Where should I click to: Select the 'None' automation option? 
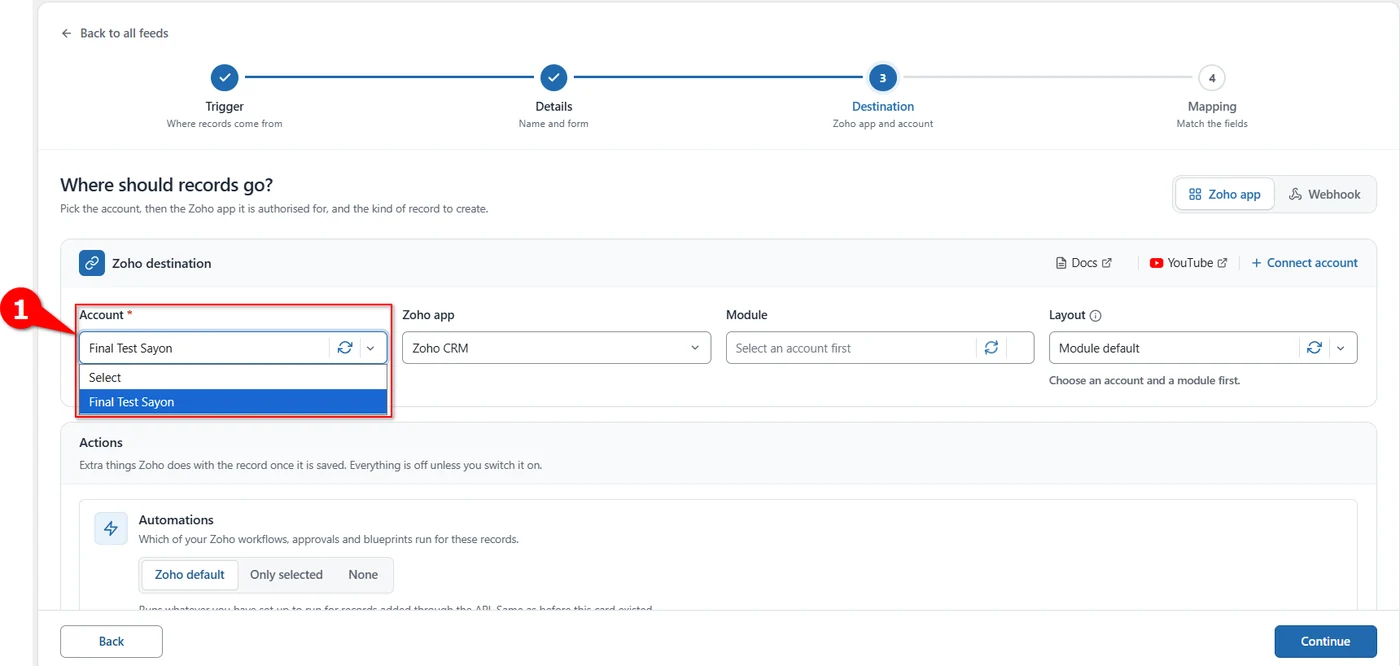coord(363,575)
